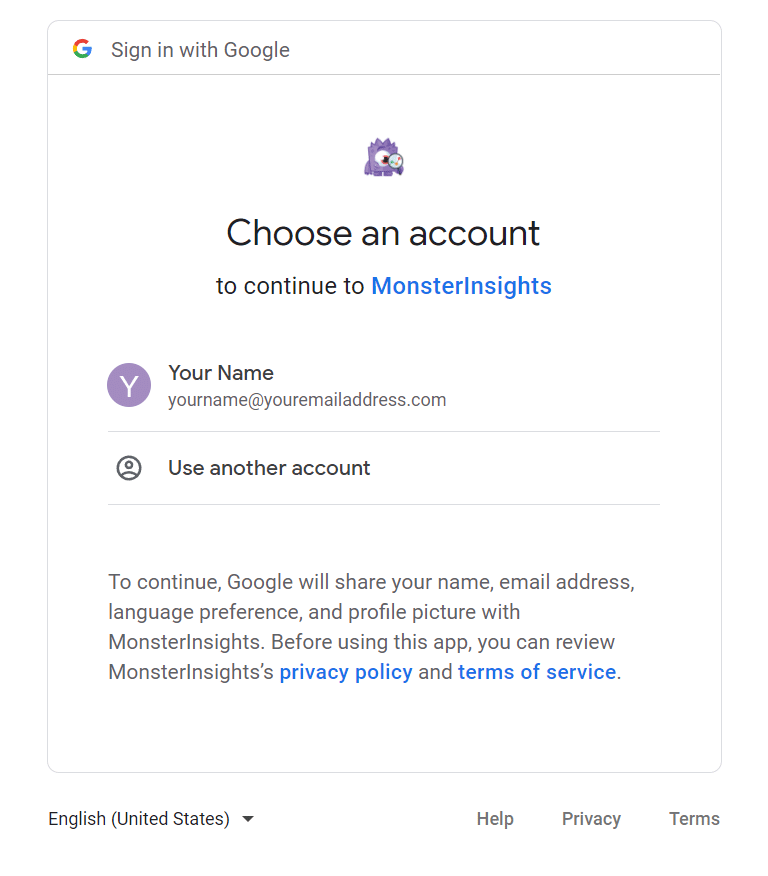The height and width of the screenshot is (876, 768).
Task: Click the language dropdown arrow
Action: (x=248, y=819)
